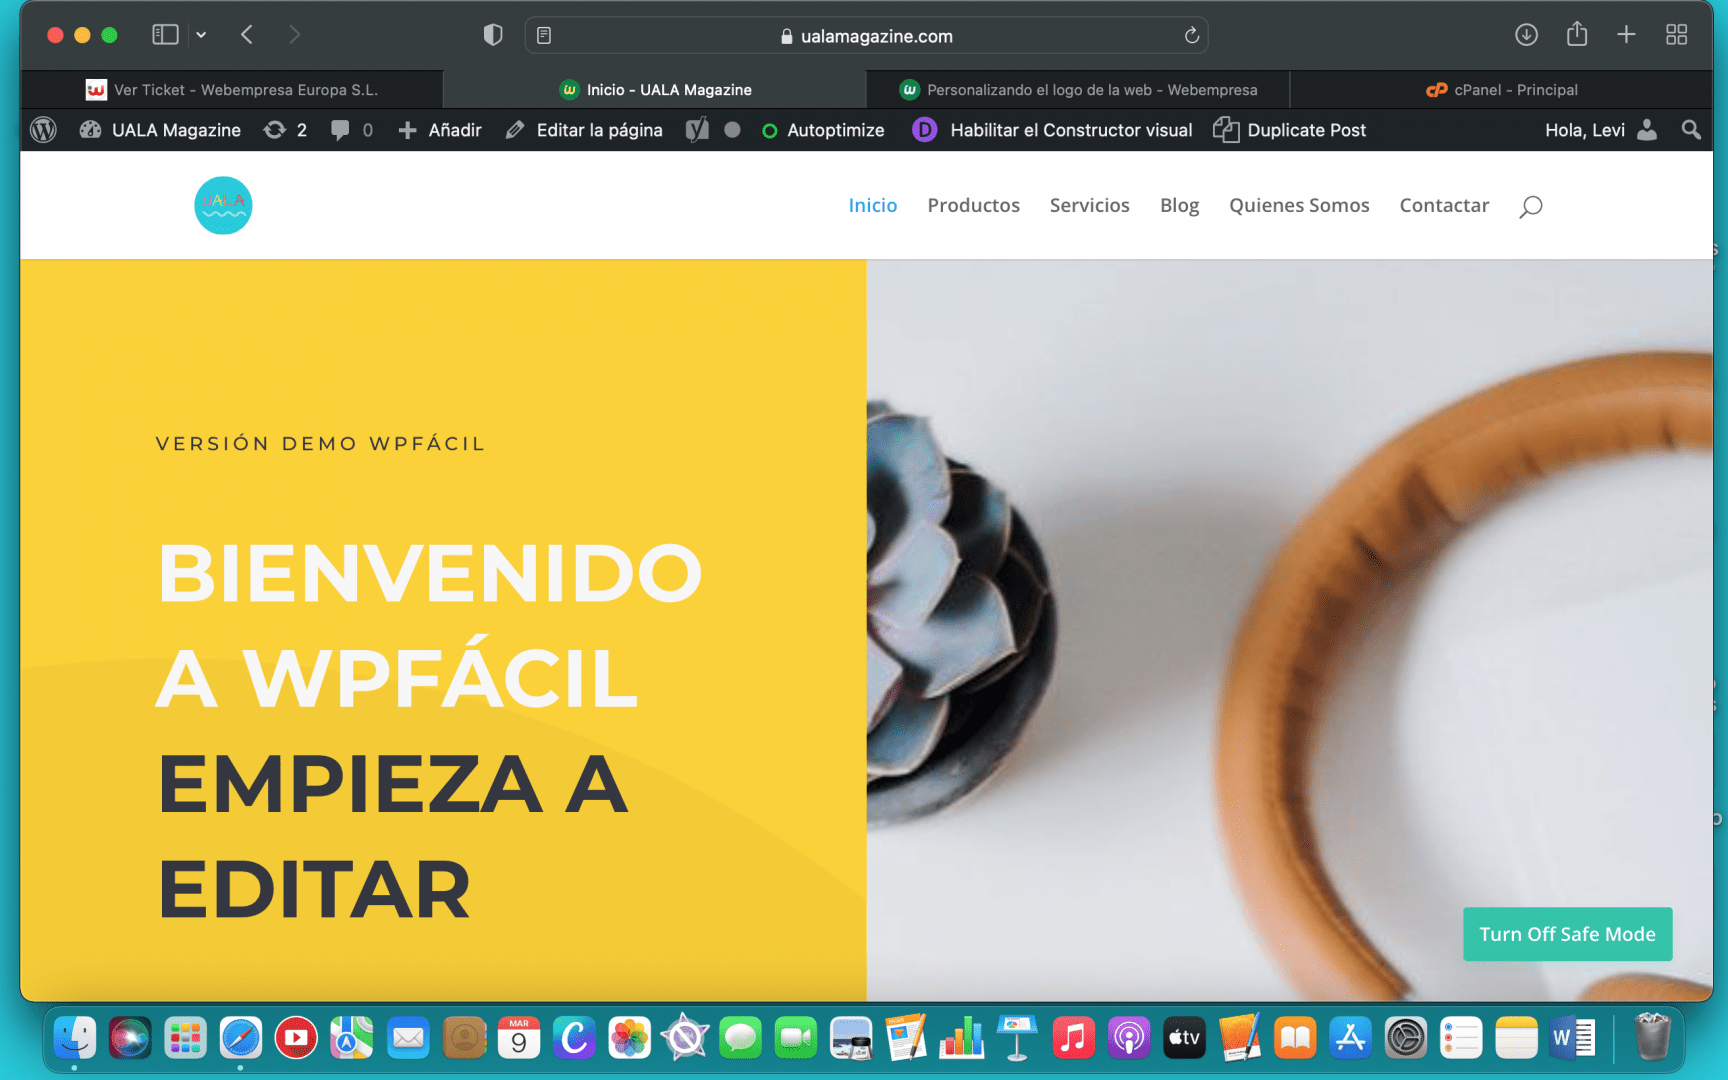Show Safari downloads
This screenshot has width=1728, height=1080.
tap(1526, 35)
